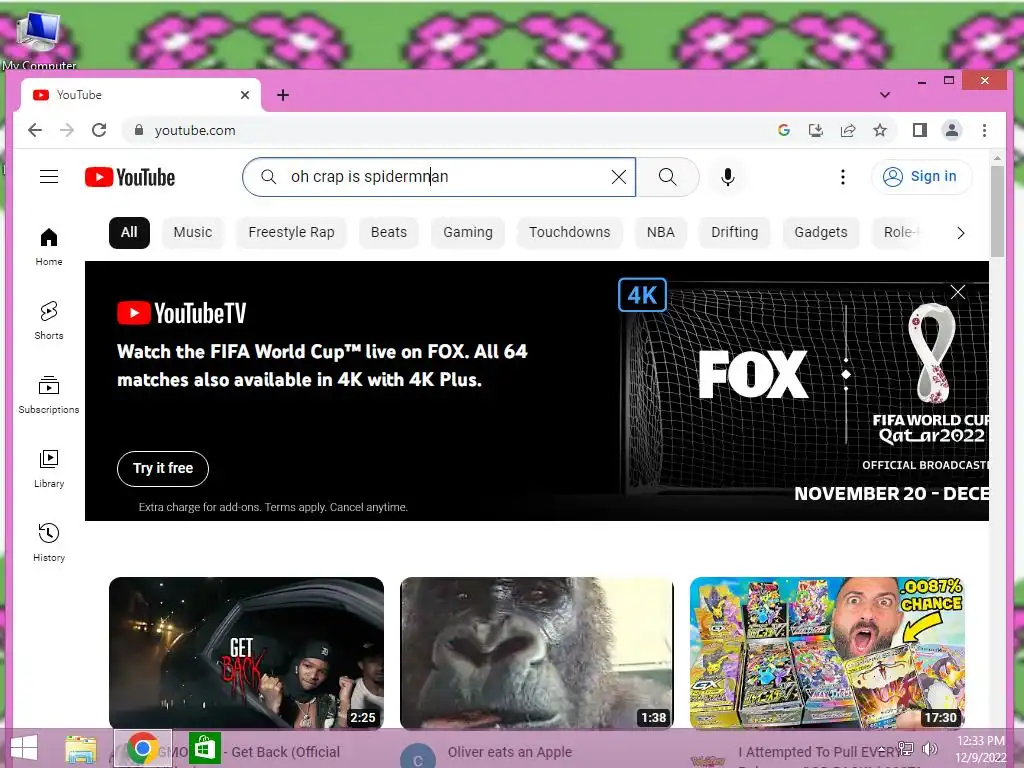Select the Drifting filter chip
Viewport: 1024px width, 768px height.
point(735,232)
